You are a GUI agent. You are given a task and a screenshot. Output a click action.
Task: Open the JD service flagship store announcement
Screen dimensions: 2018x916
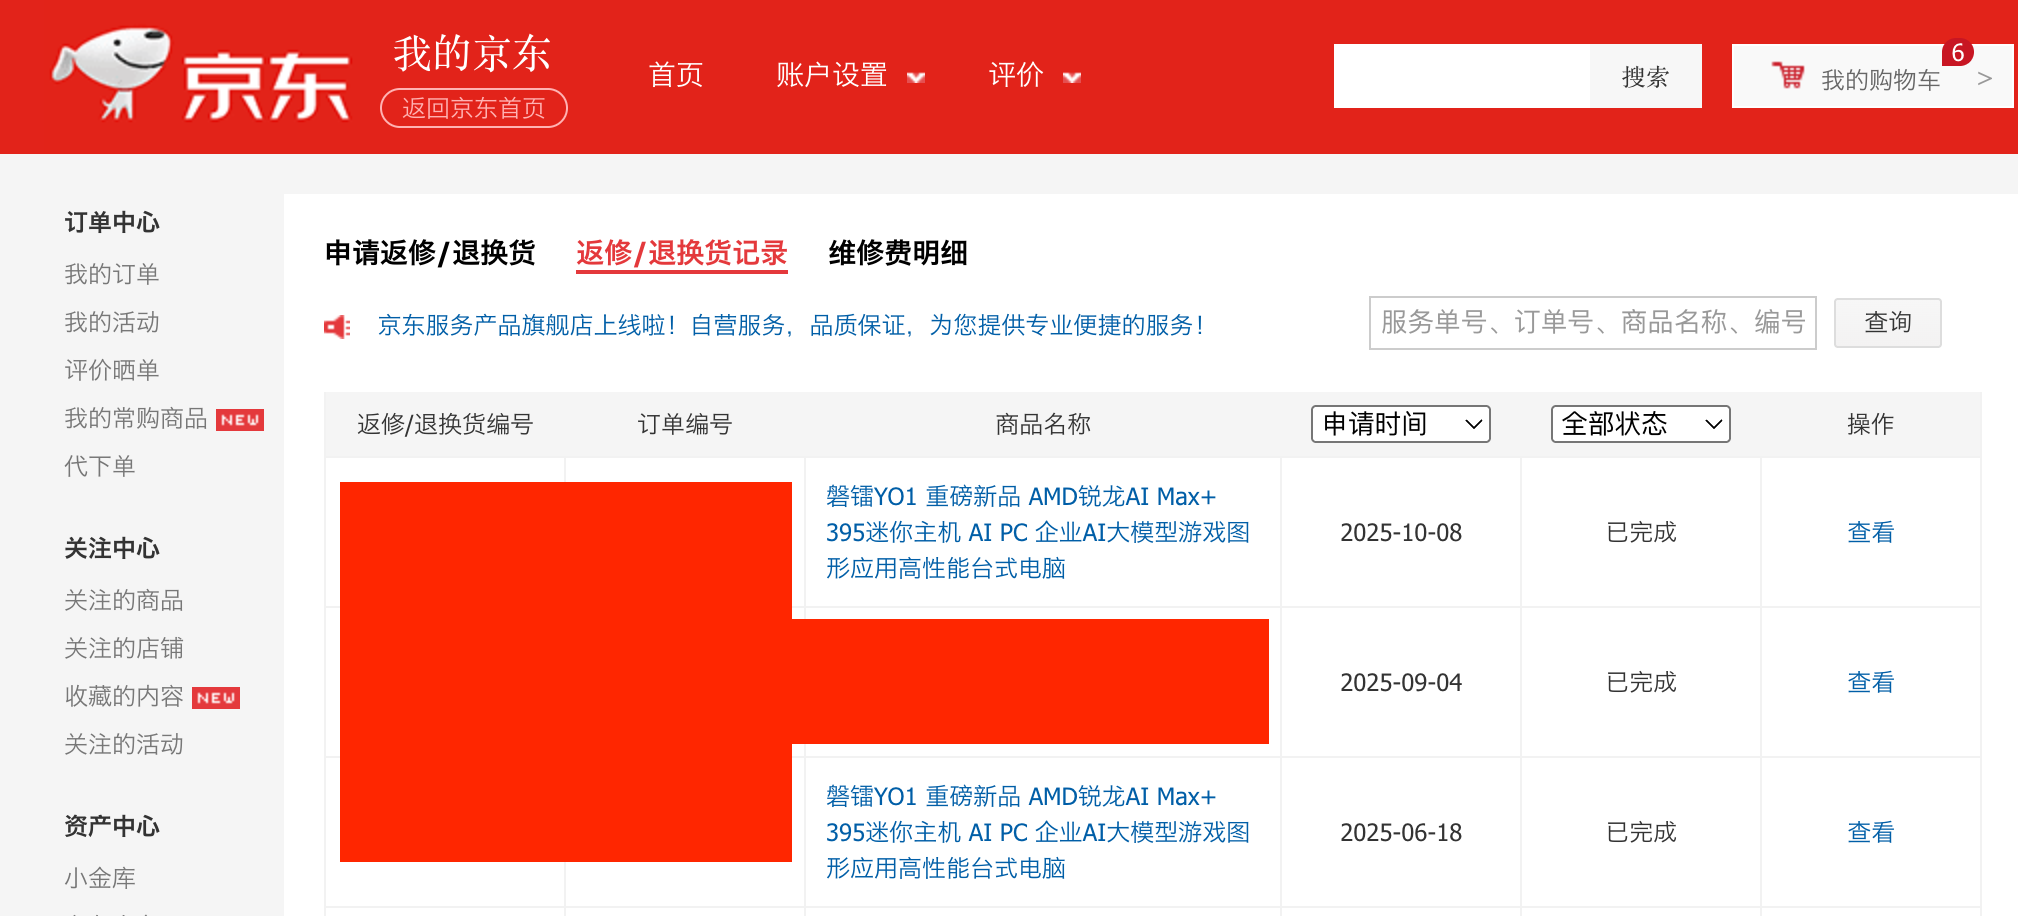tap(790, 325)
